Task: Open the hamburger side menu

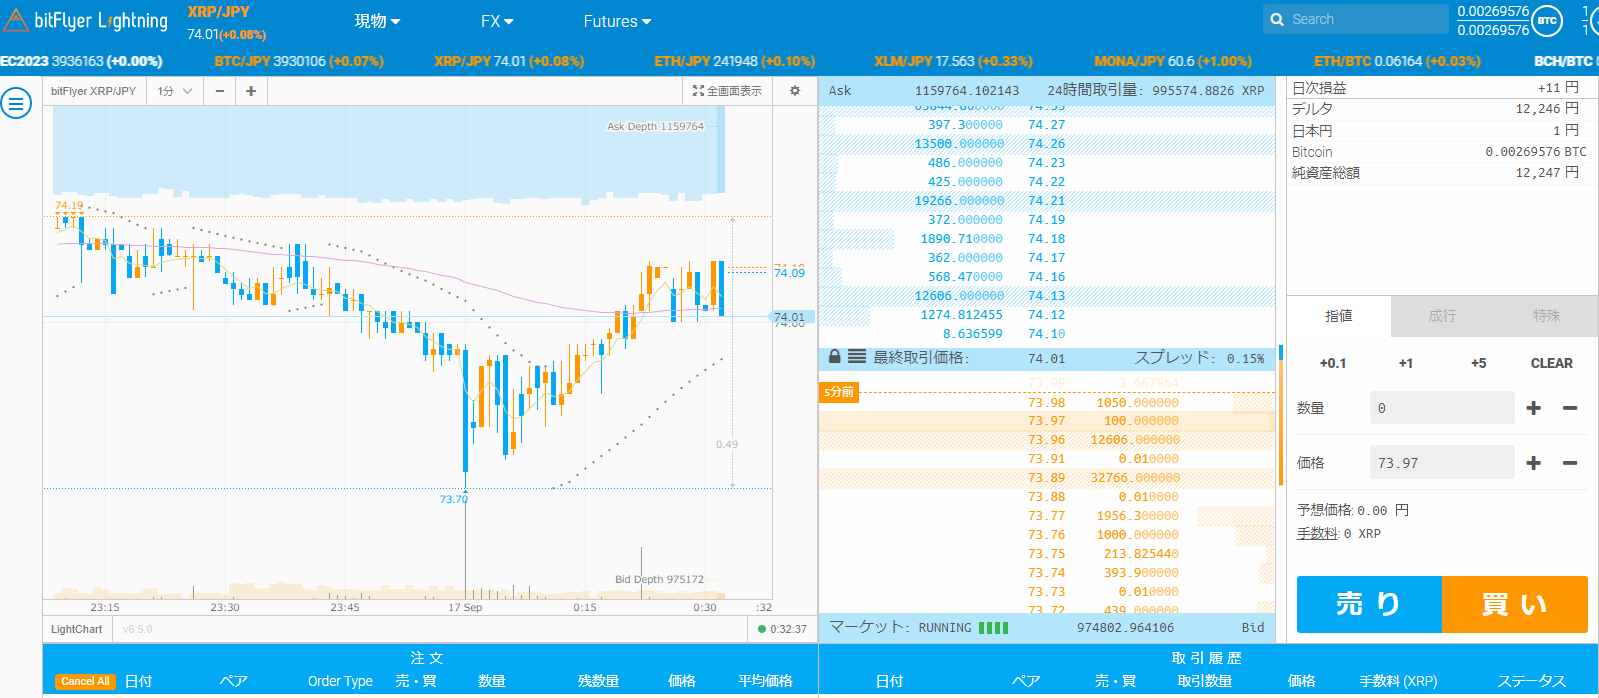Action: click(16, 103)
